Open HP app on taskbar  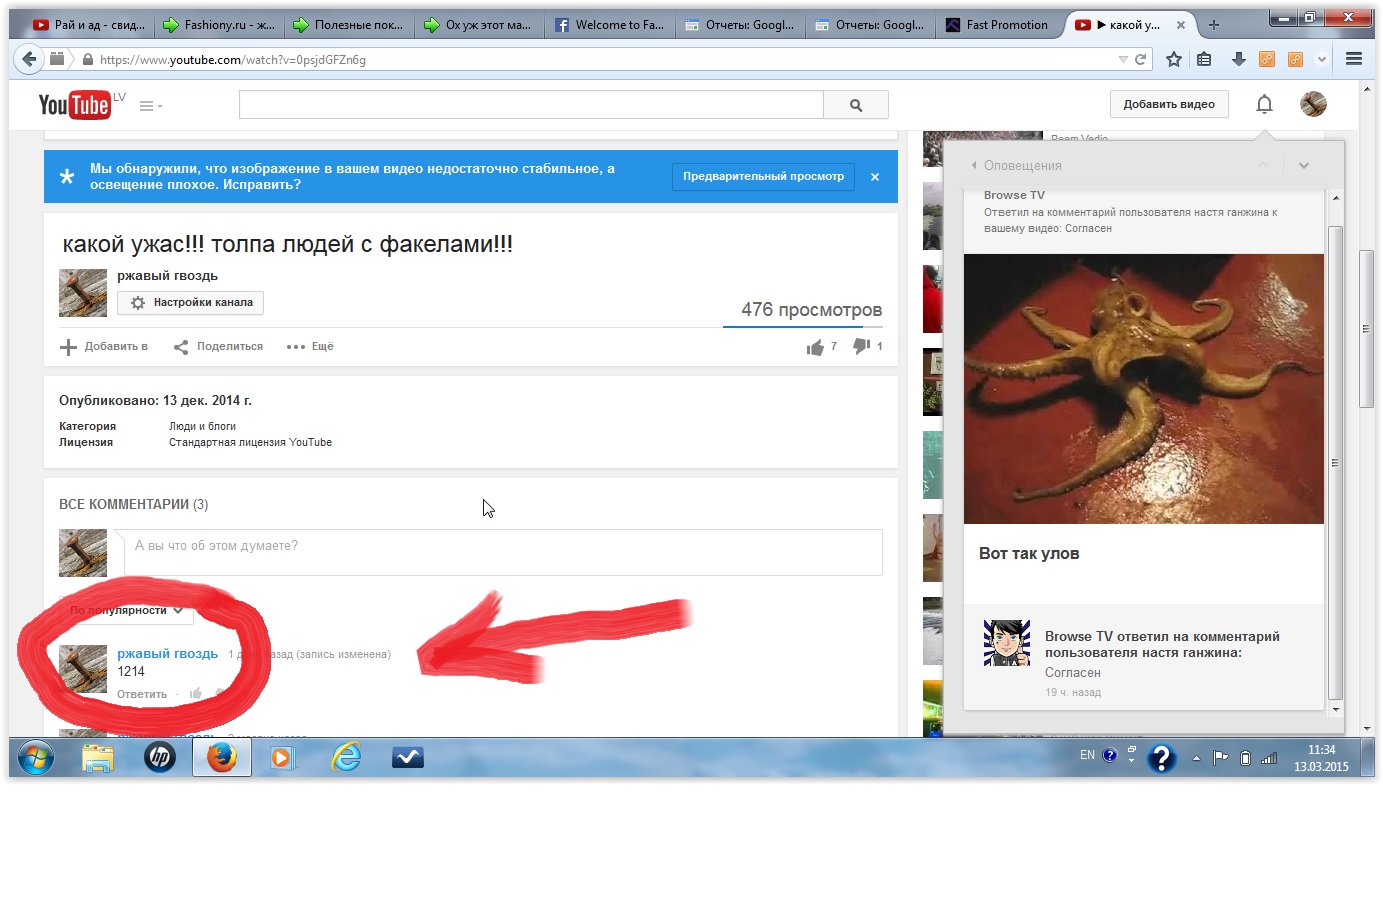tap(159, 758)
